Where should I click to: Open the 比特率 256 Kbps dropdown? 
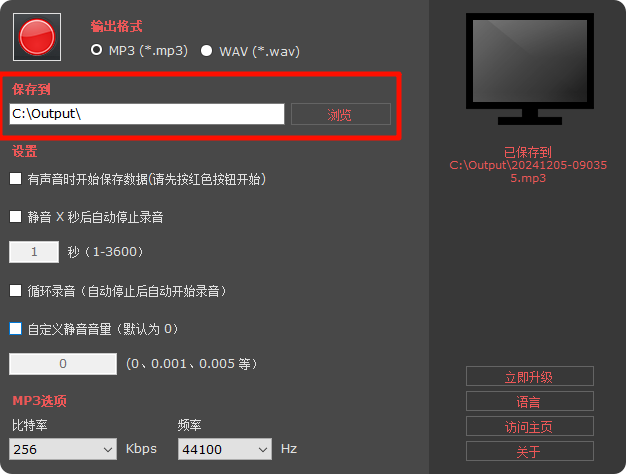(x=63, y=449)
